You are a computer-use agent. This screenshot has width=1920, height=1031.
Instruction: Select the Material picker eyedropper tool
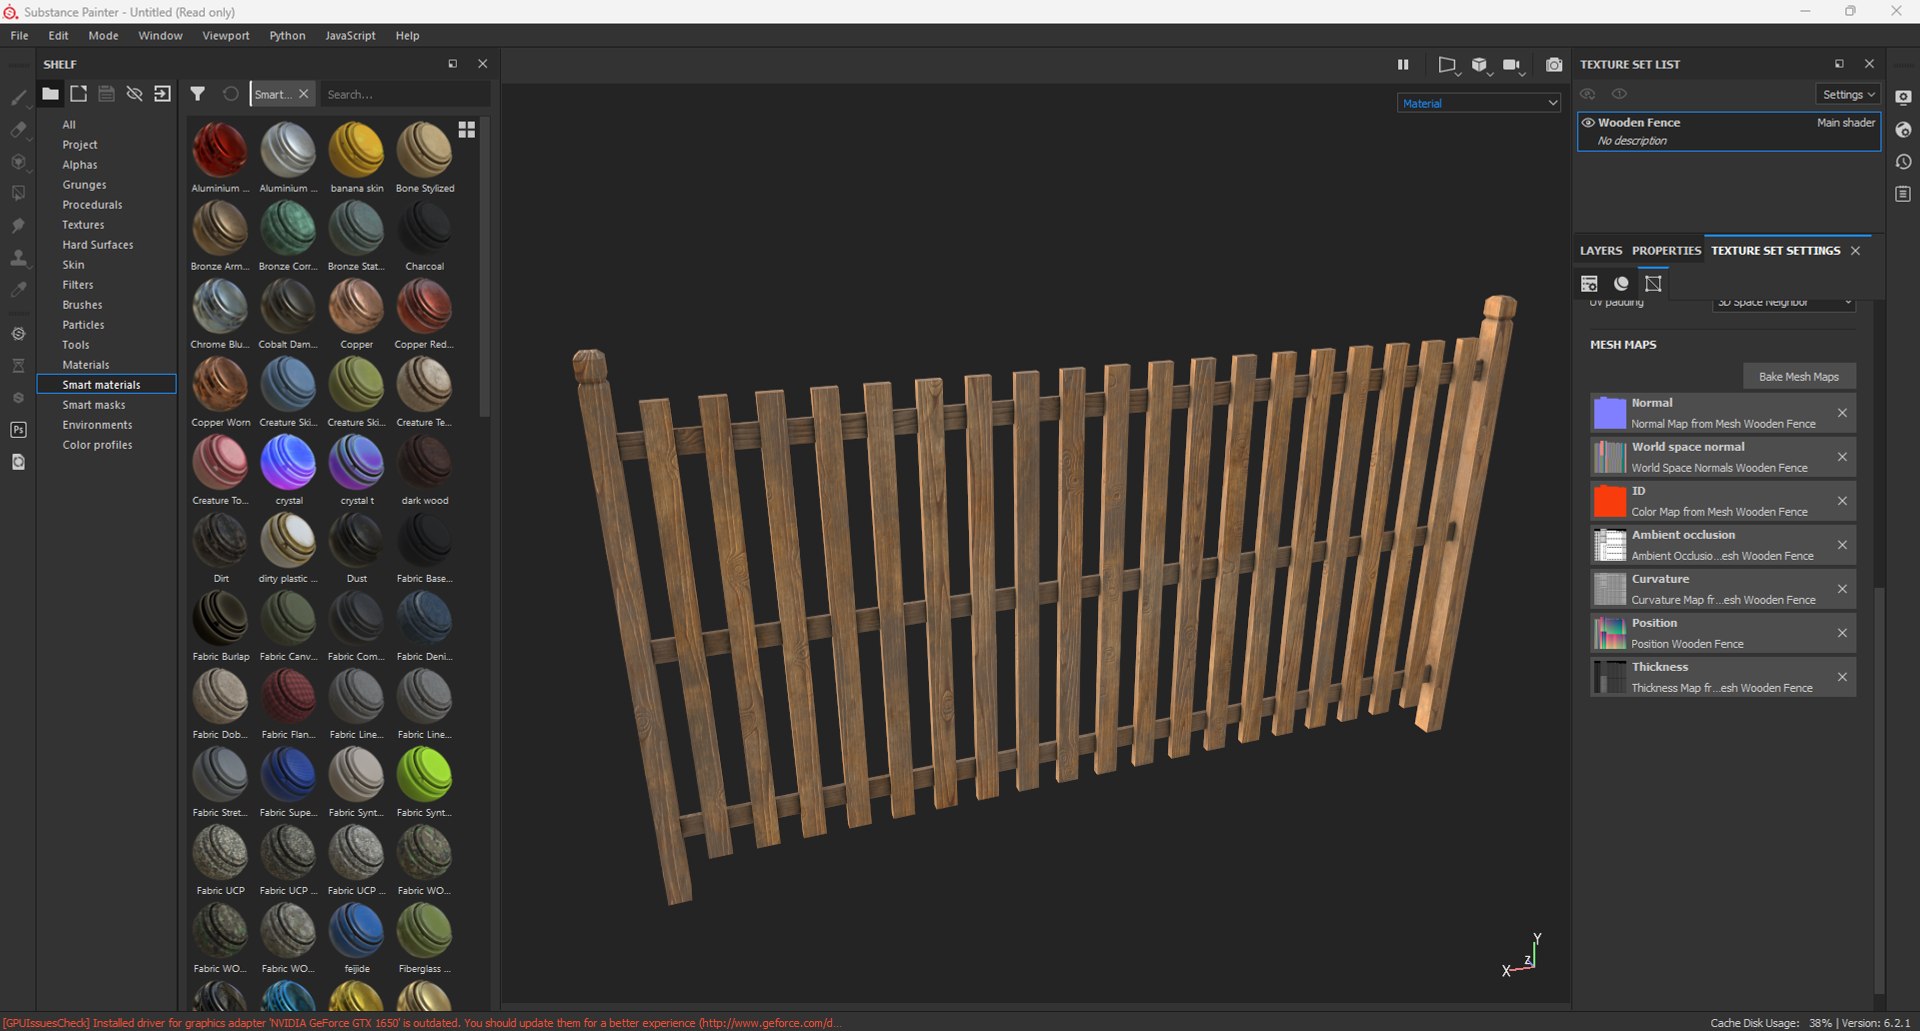coord(18,289)
